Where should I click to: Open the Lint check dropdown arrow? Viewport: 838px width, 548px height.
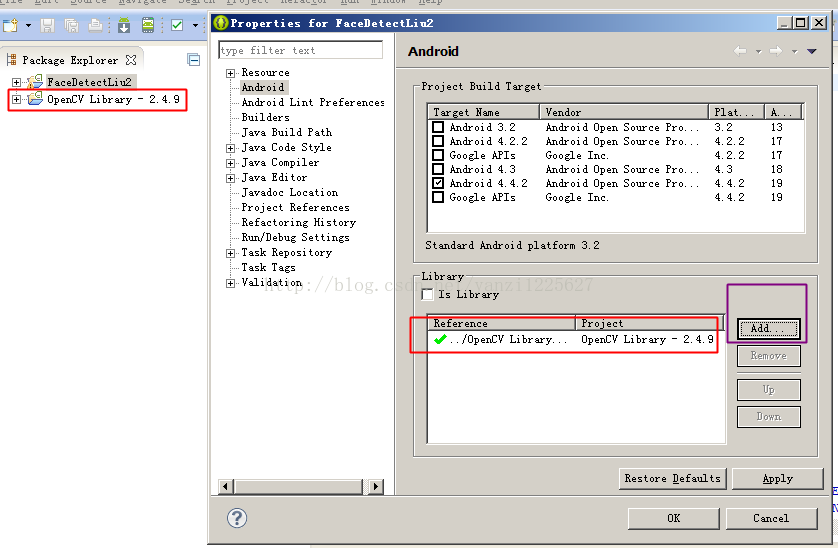(195, 25)
